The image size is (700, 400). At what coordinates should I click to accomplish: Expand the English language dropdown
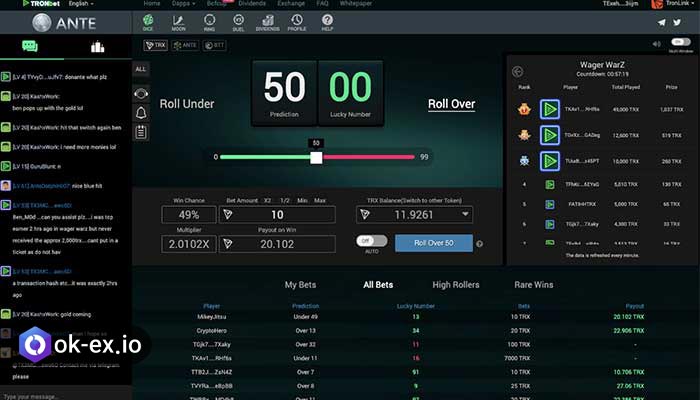click(x=81, y=4)
